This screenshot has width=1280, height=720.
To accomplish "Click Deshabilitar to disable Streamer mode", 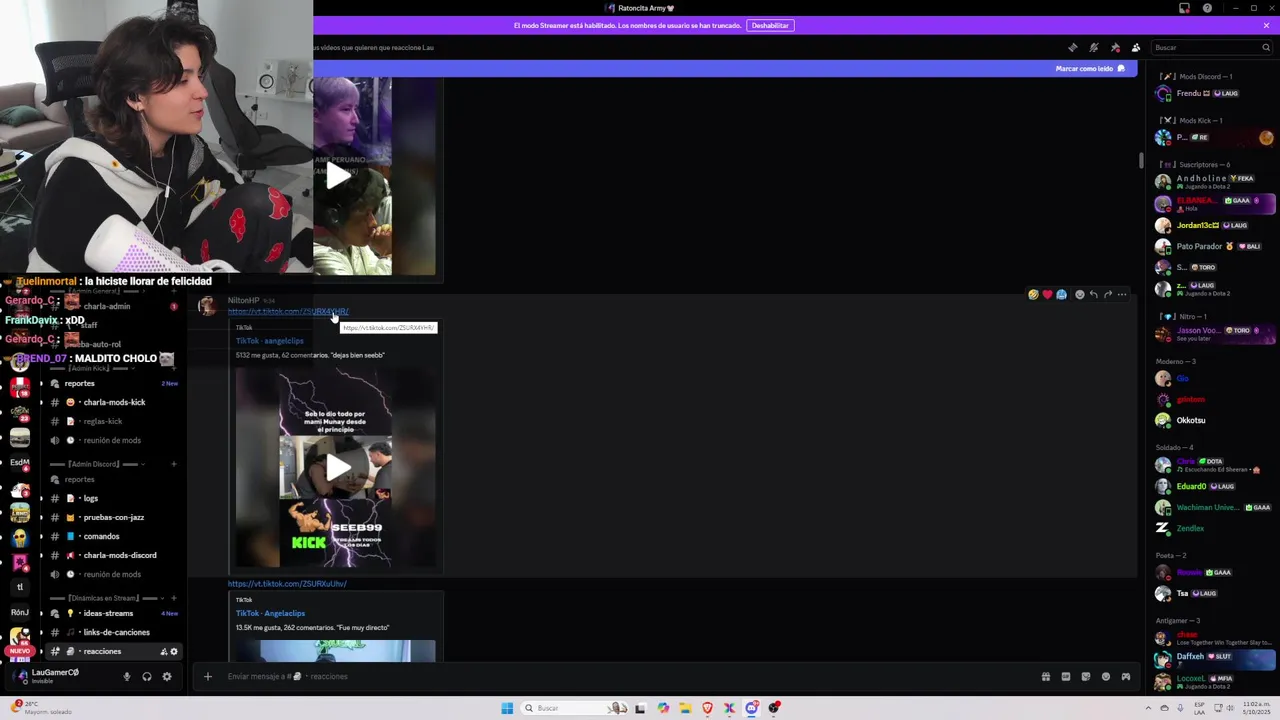I will pyautogui.click(x=770, y=25).
